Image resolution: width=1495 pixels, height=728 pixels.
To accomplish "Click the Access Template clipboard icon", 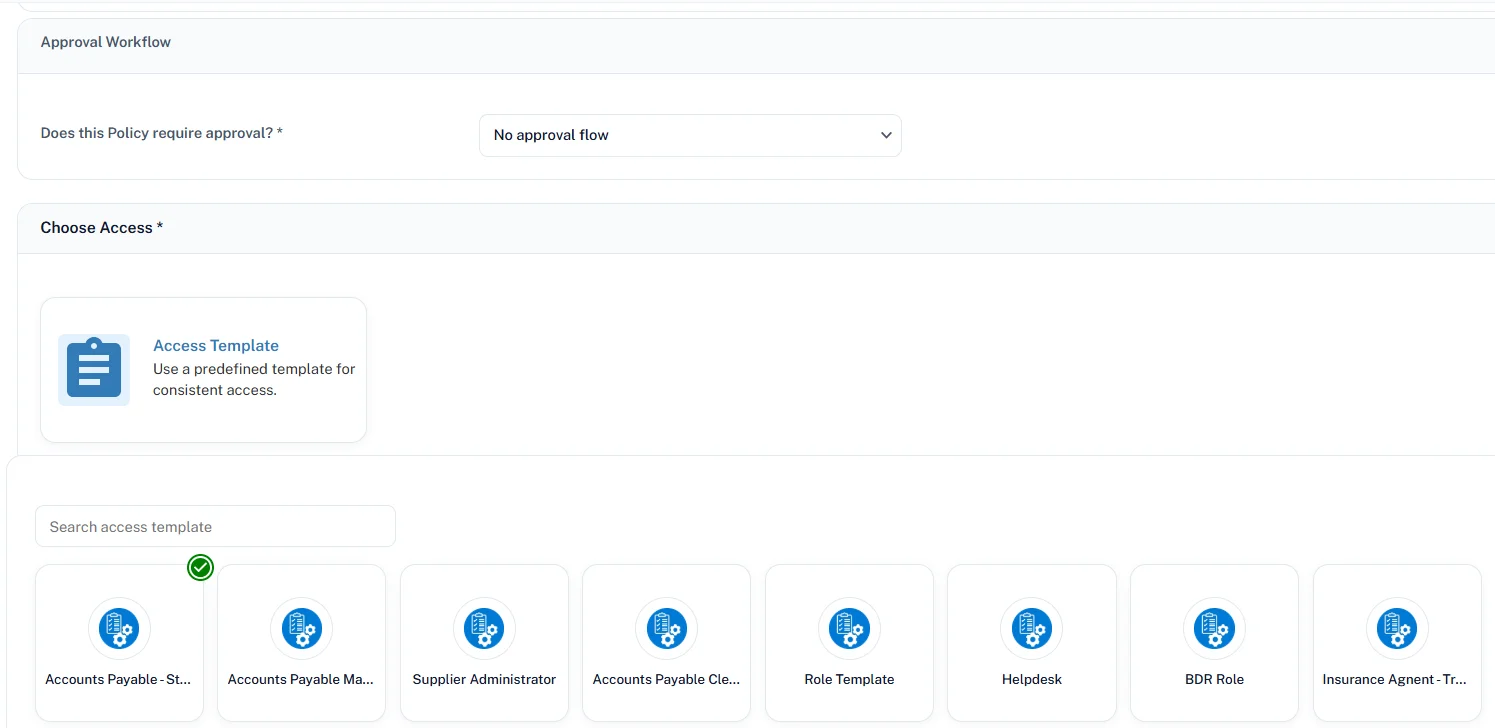I will [94, 370].
